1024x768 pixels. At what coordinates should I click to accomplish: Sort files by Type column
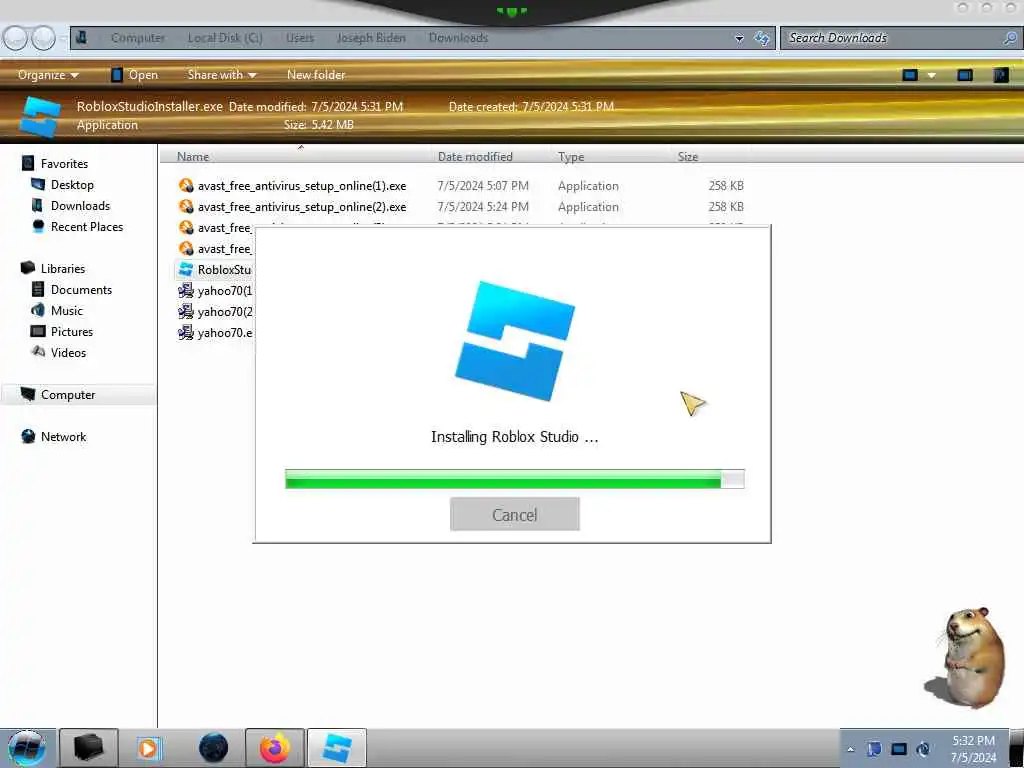pos(571,157)
